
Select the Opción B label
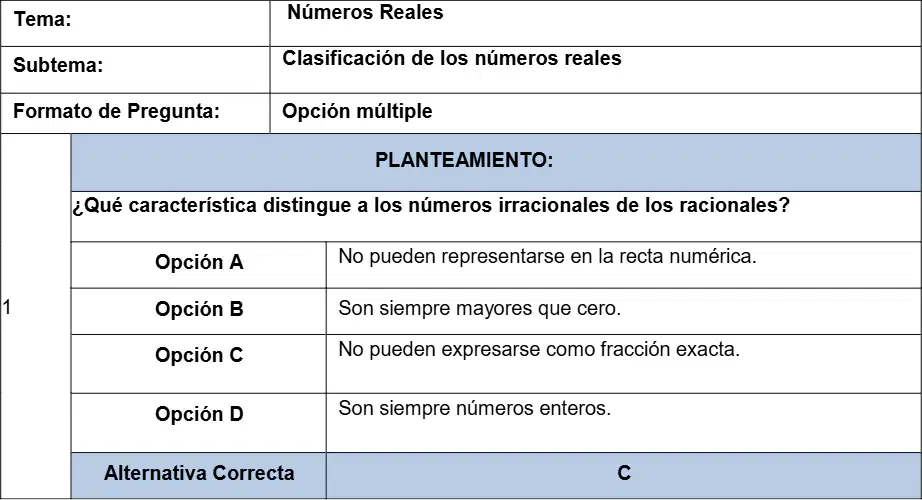click(x=199, y=311)
